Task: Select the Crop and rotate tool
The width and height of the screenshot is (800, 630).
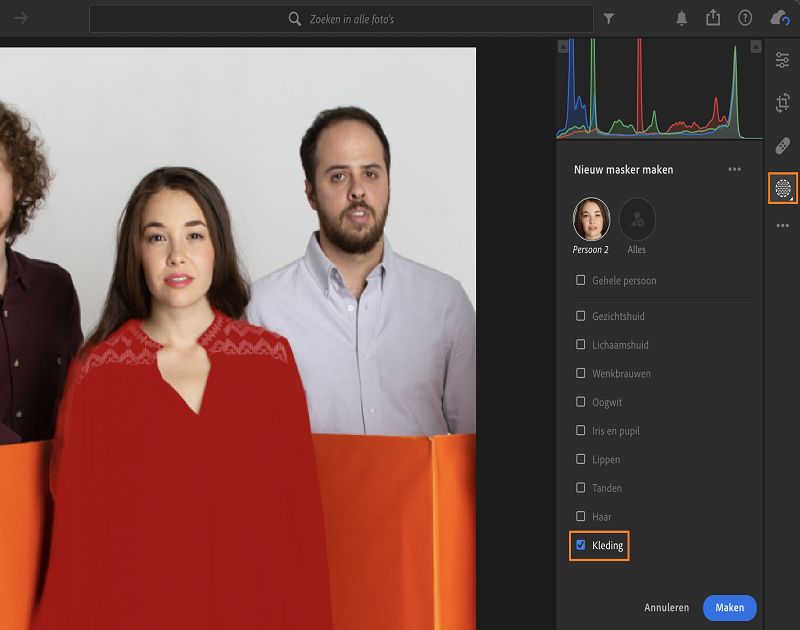Action: pyautogui.click(x=783, y=103)
